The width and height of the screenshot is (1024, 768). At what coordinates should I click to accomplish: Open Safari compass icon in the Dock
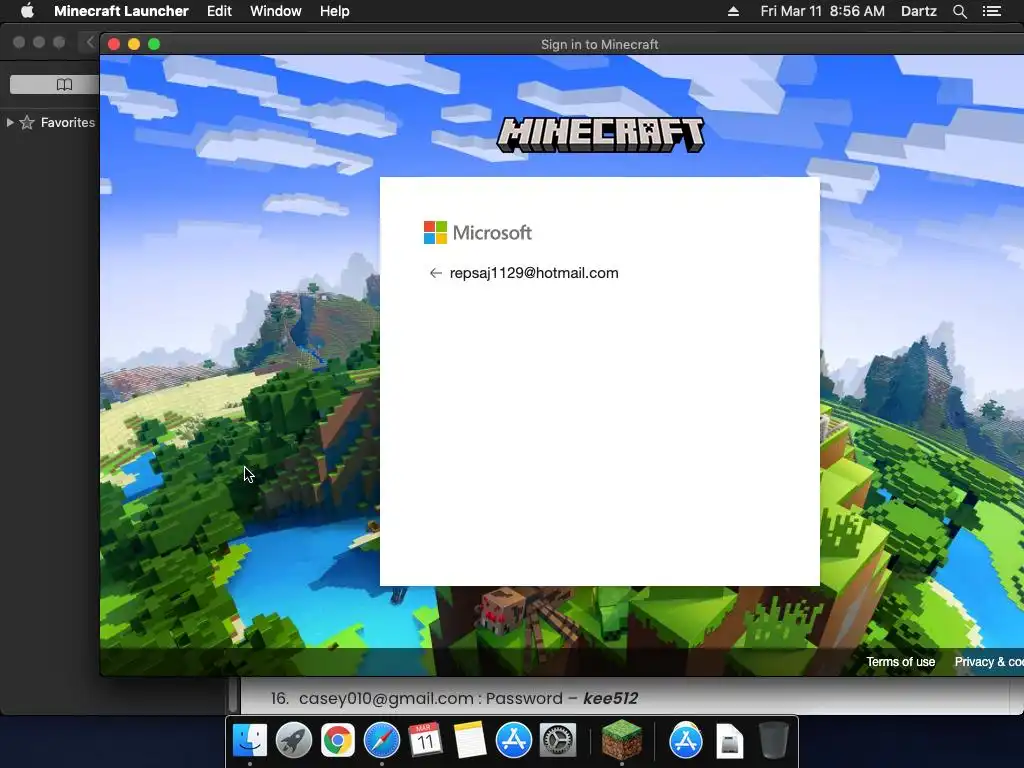tap(381, 741)
